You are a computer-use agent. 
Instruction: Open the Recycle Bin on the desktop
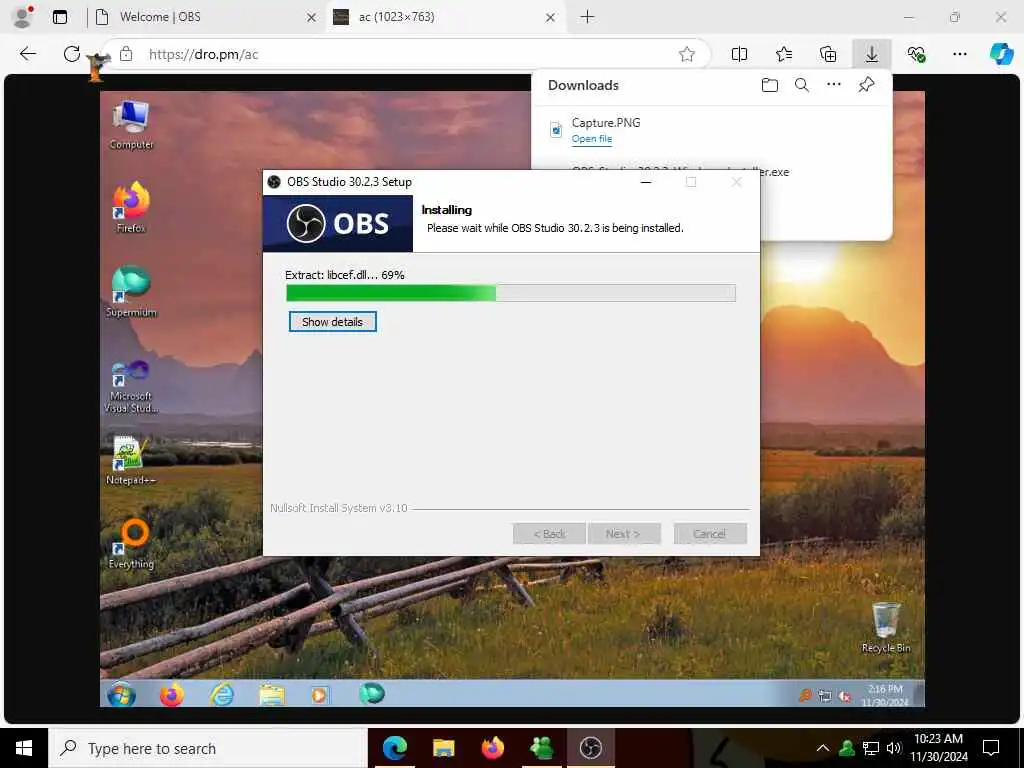886,628
